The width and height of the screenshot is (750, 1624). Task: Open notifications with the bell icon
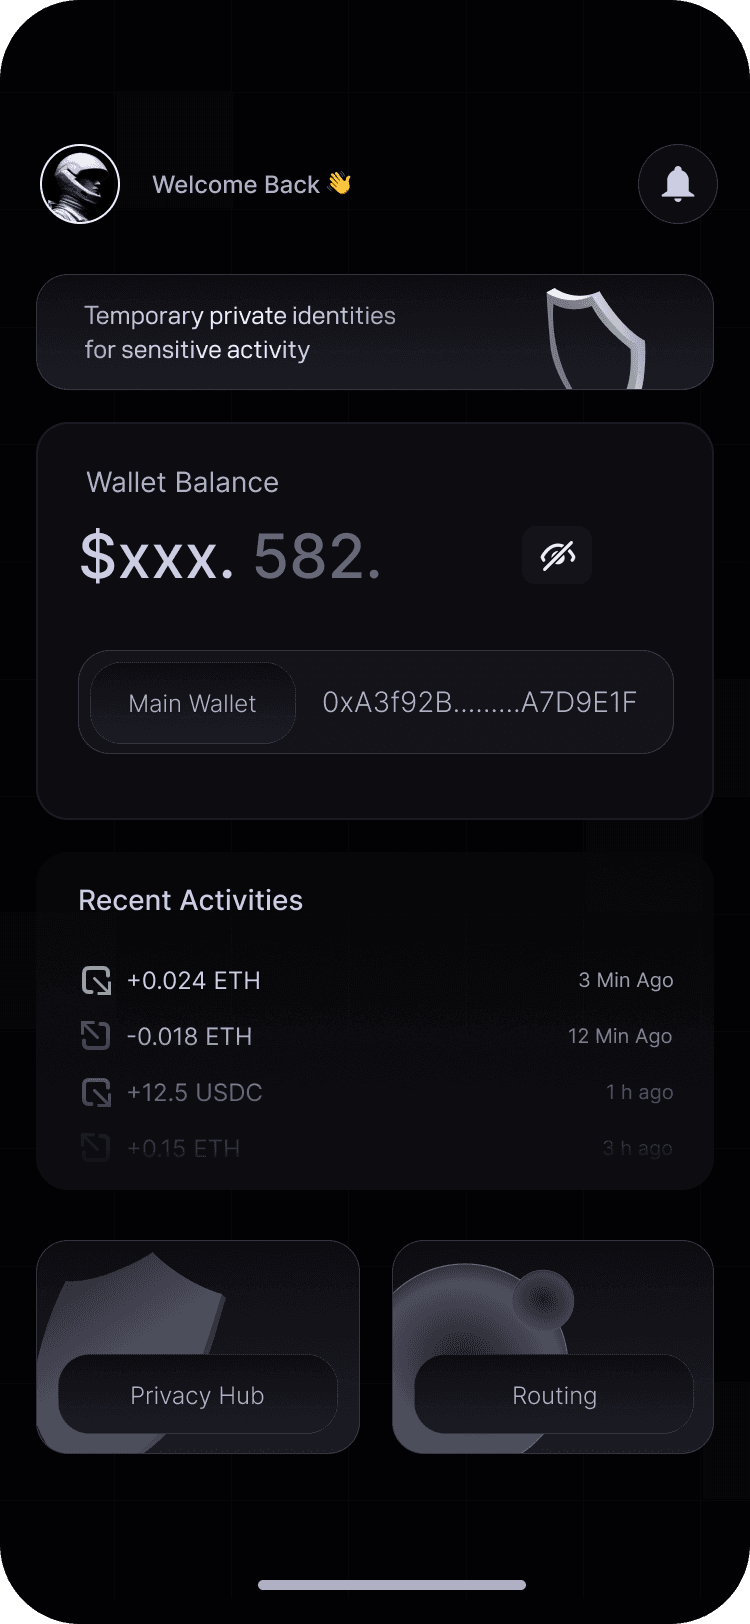pyautogui.click(x=678, y=184)
